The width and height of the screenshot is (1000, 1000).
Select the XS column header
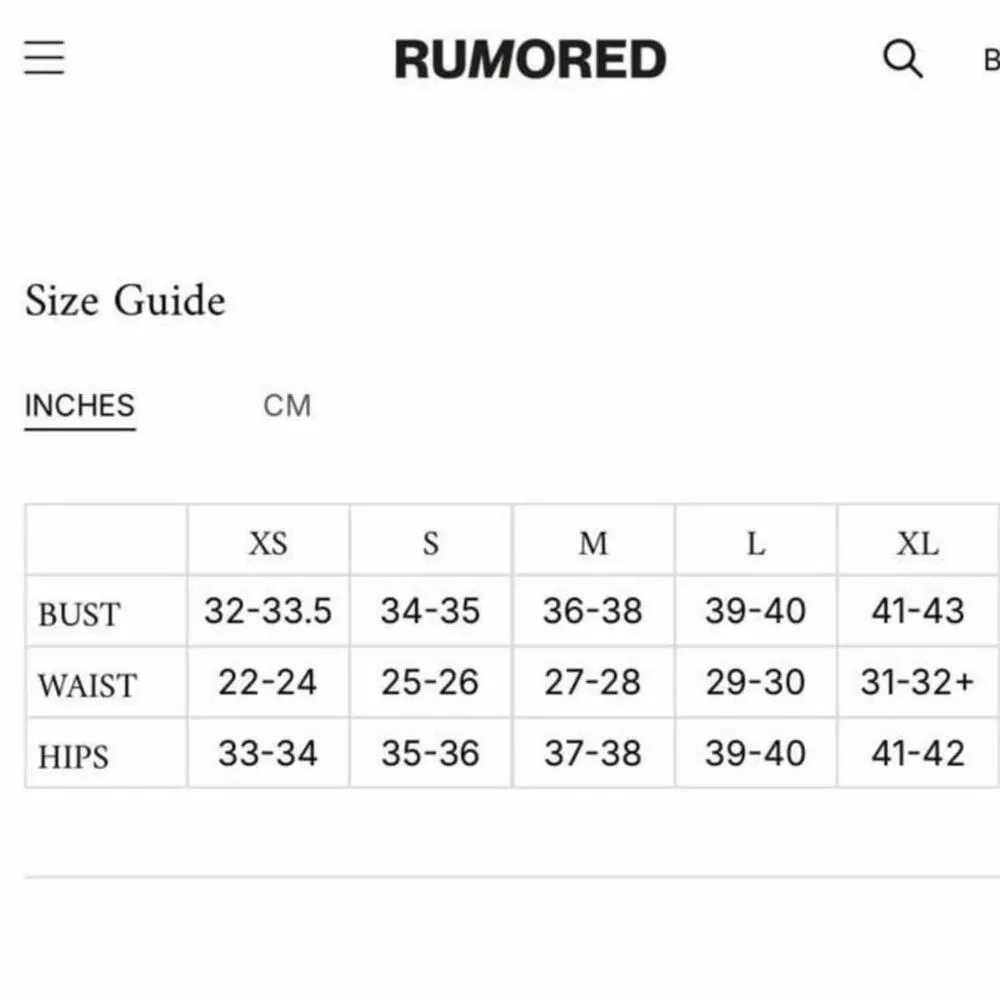point(268,543)
